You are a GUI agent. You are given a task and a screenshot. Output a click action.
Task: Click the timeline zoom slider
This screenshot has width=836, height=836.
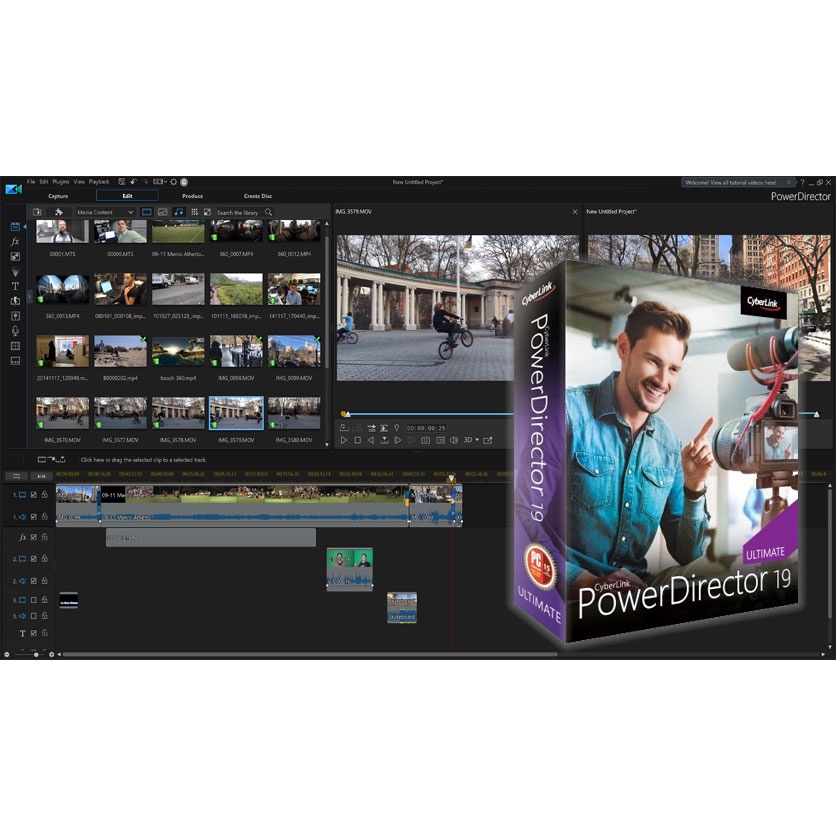coord(36,654)
